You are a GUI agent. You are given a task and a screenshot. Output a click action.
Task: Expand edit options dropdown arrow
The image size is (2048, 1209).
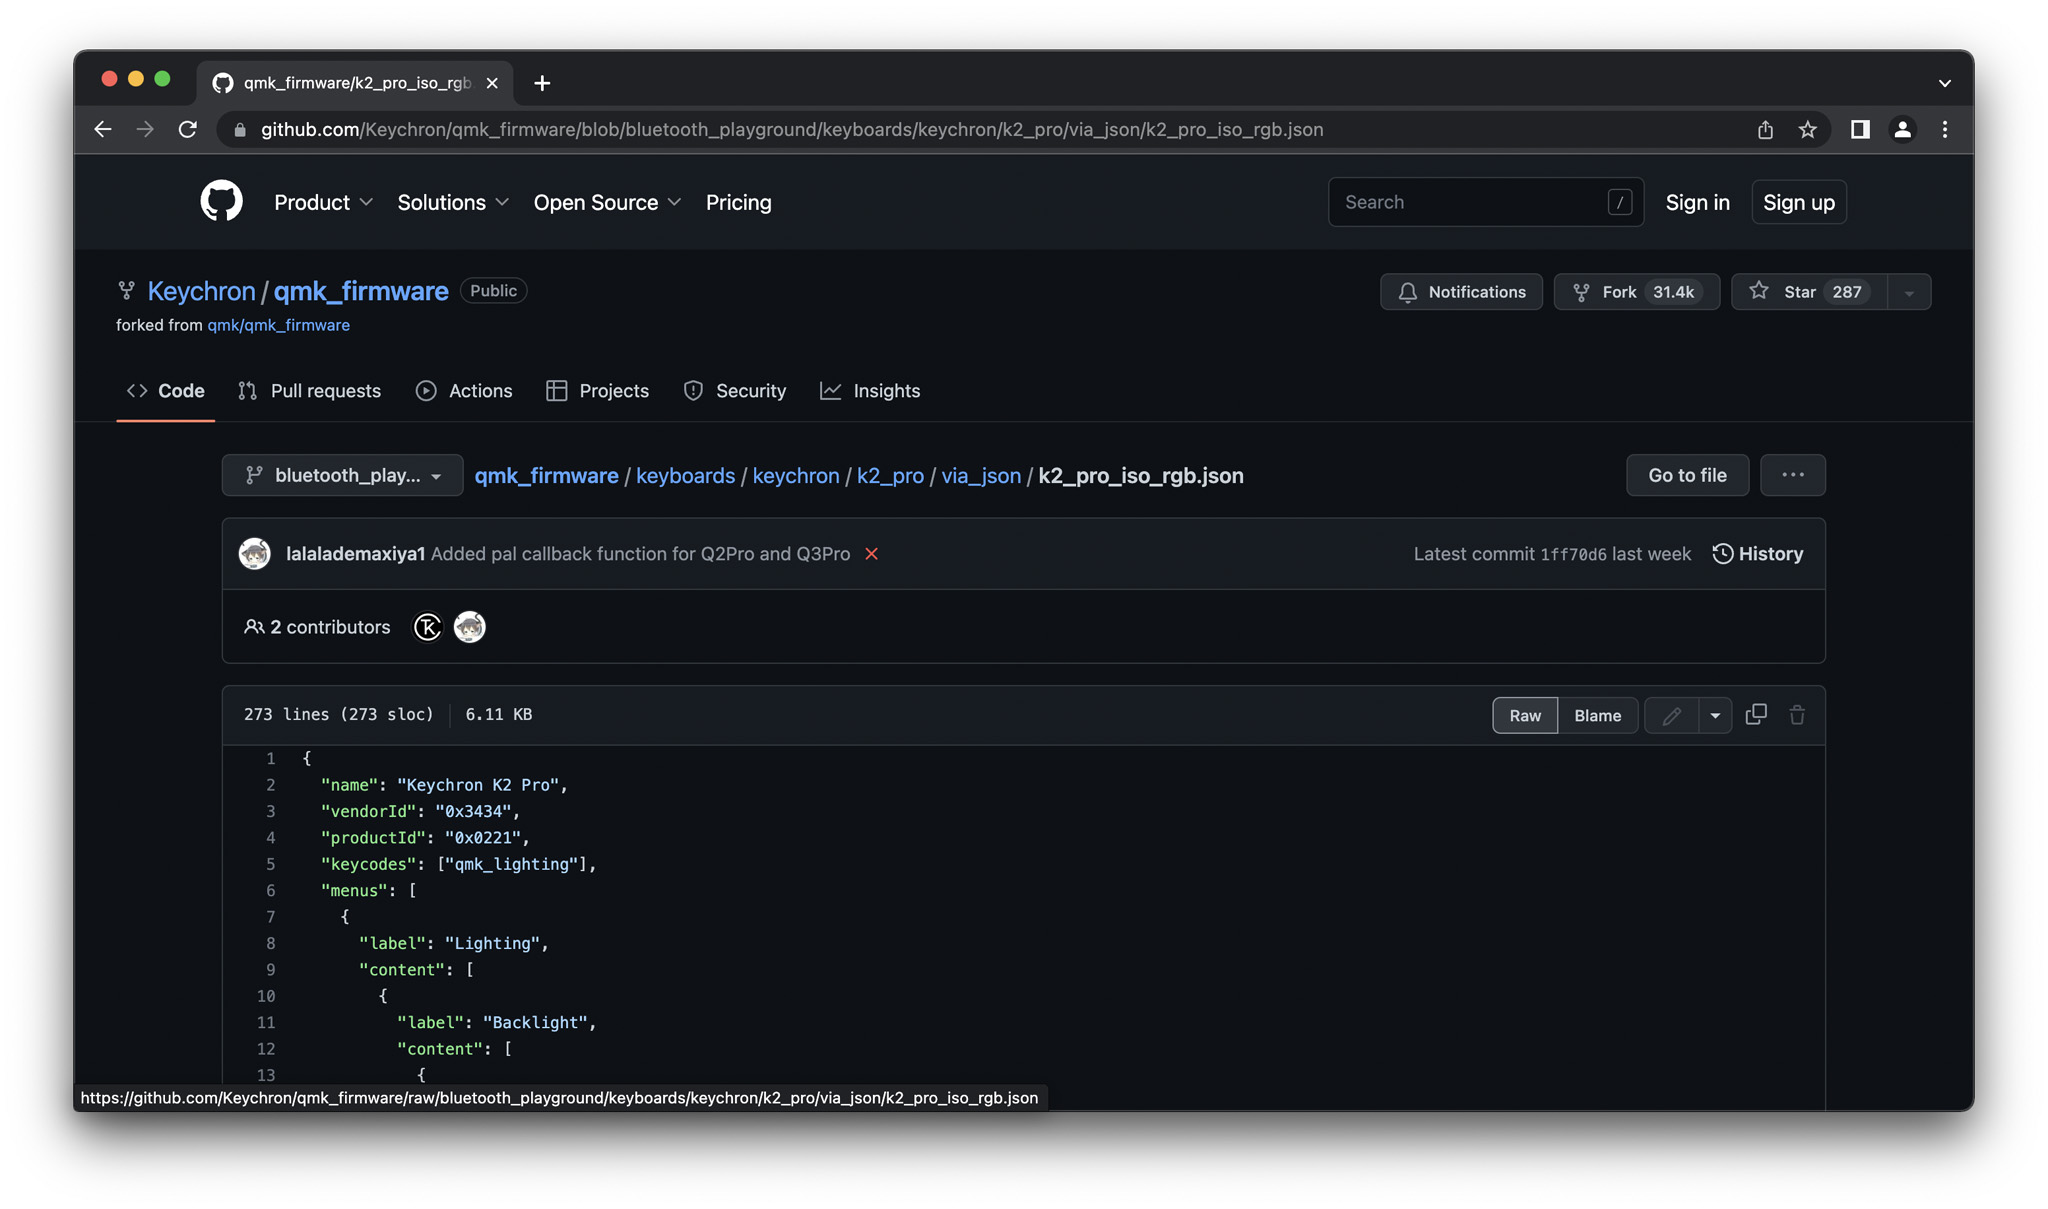click(x=1715, y=715)
